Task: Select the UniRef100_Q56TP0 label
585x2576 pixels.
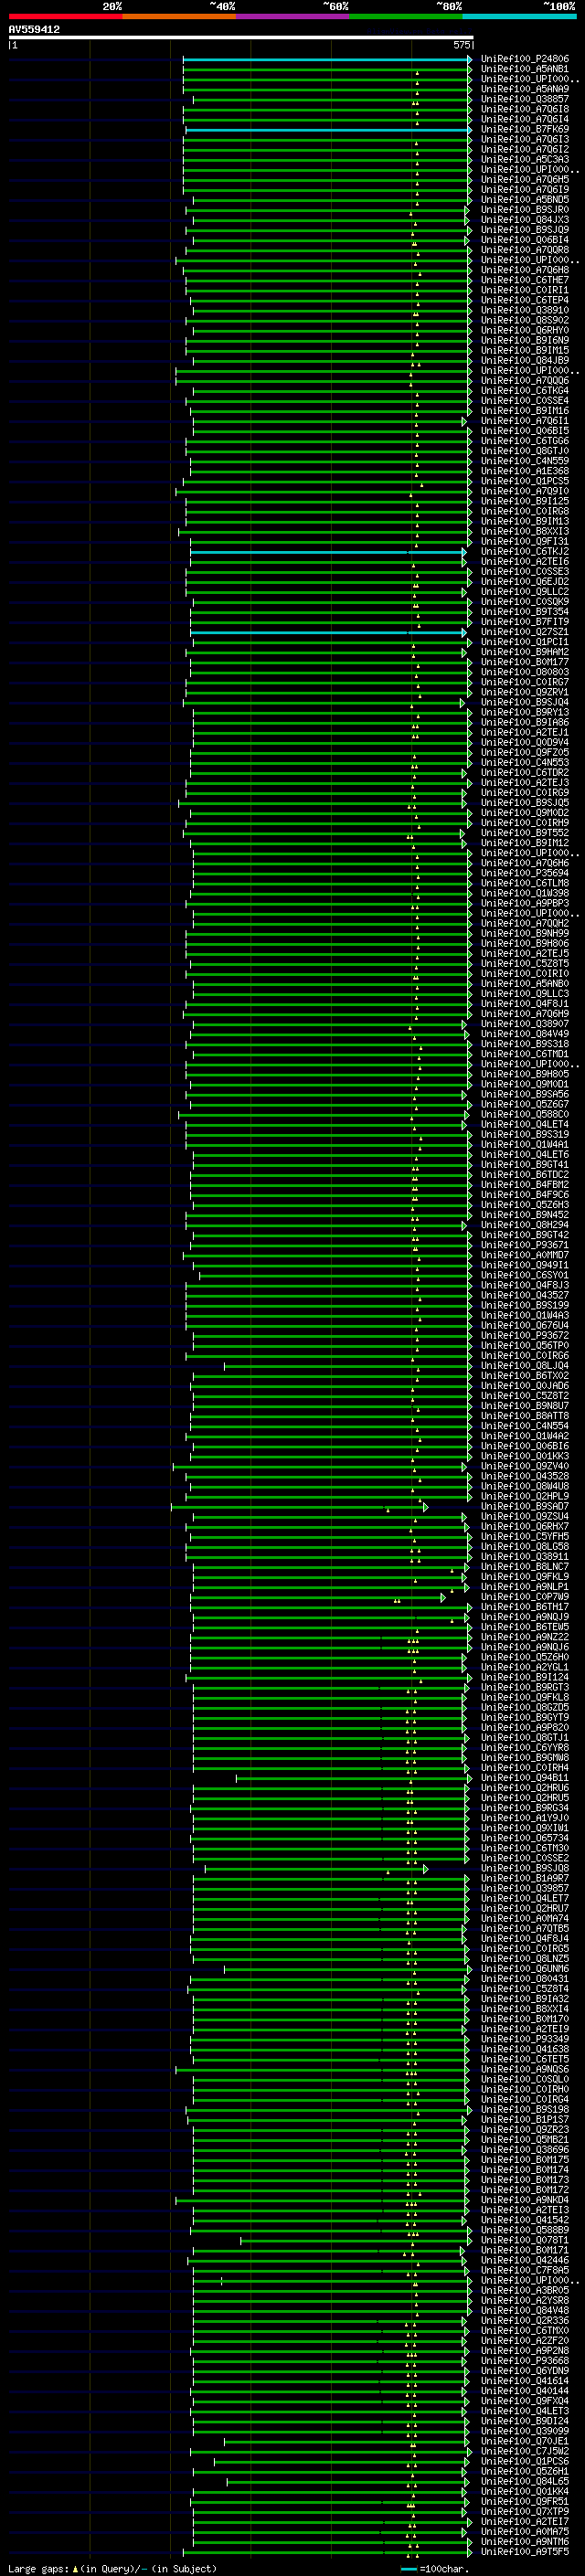Action: (x=525, y=1346)
